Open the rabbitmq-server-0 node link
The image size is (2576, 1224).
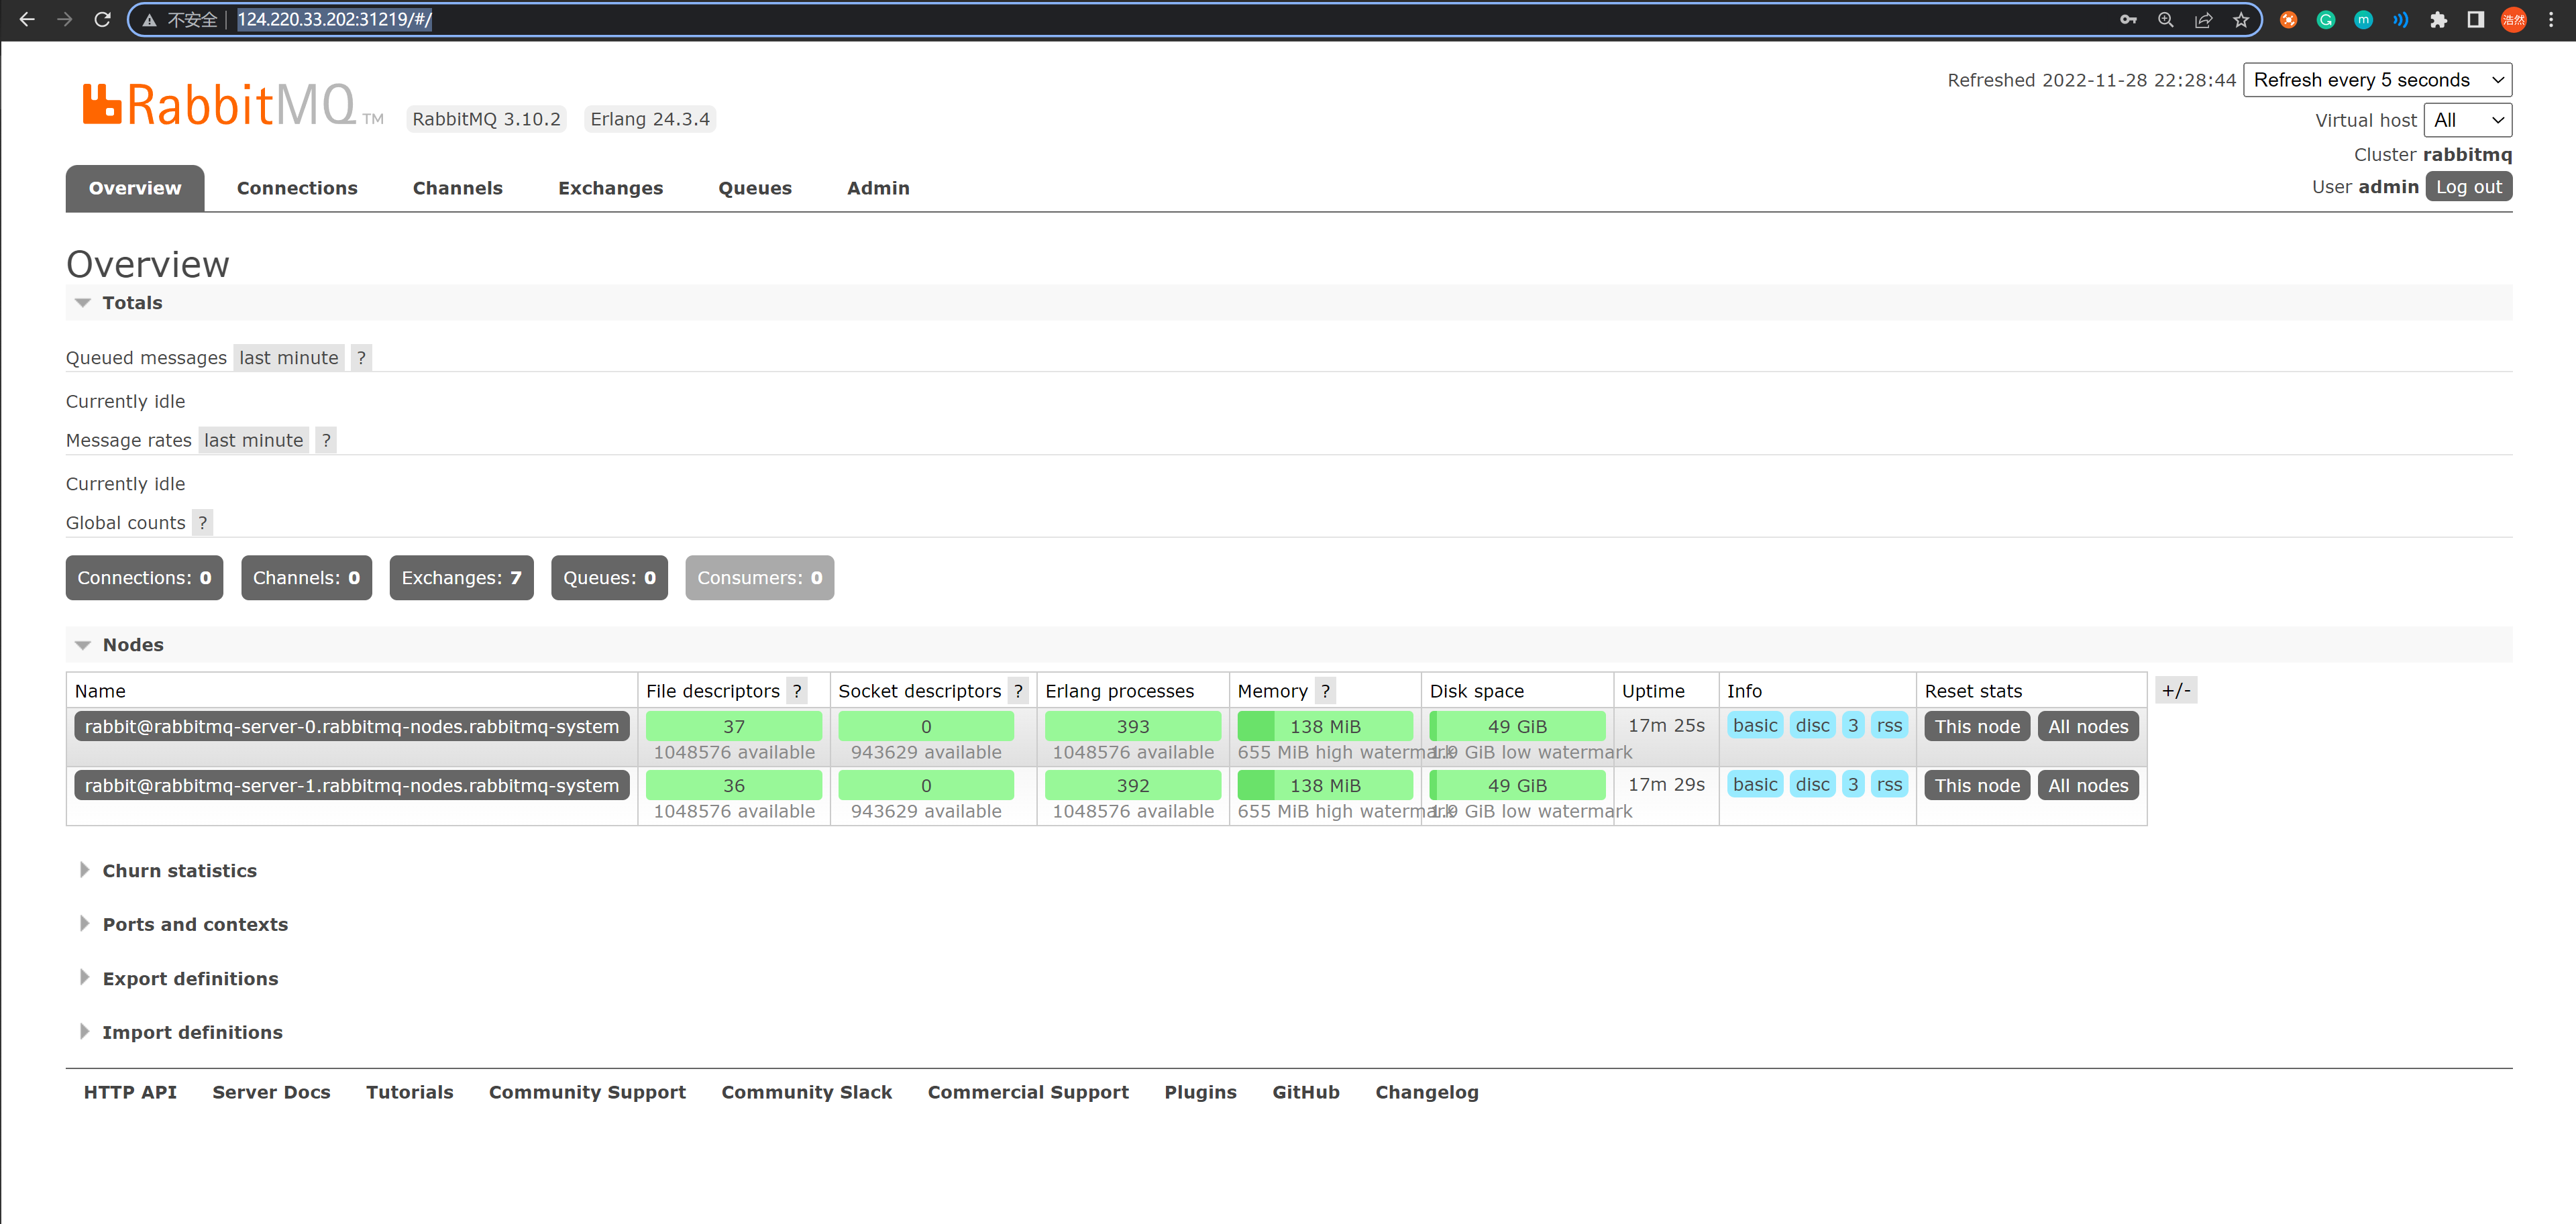351,727
